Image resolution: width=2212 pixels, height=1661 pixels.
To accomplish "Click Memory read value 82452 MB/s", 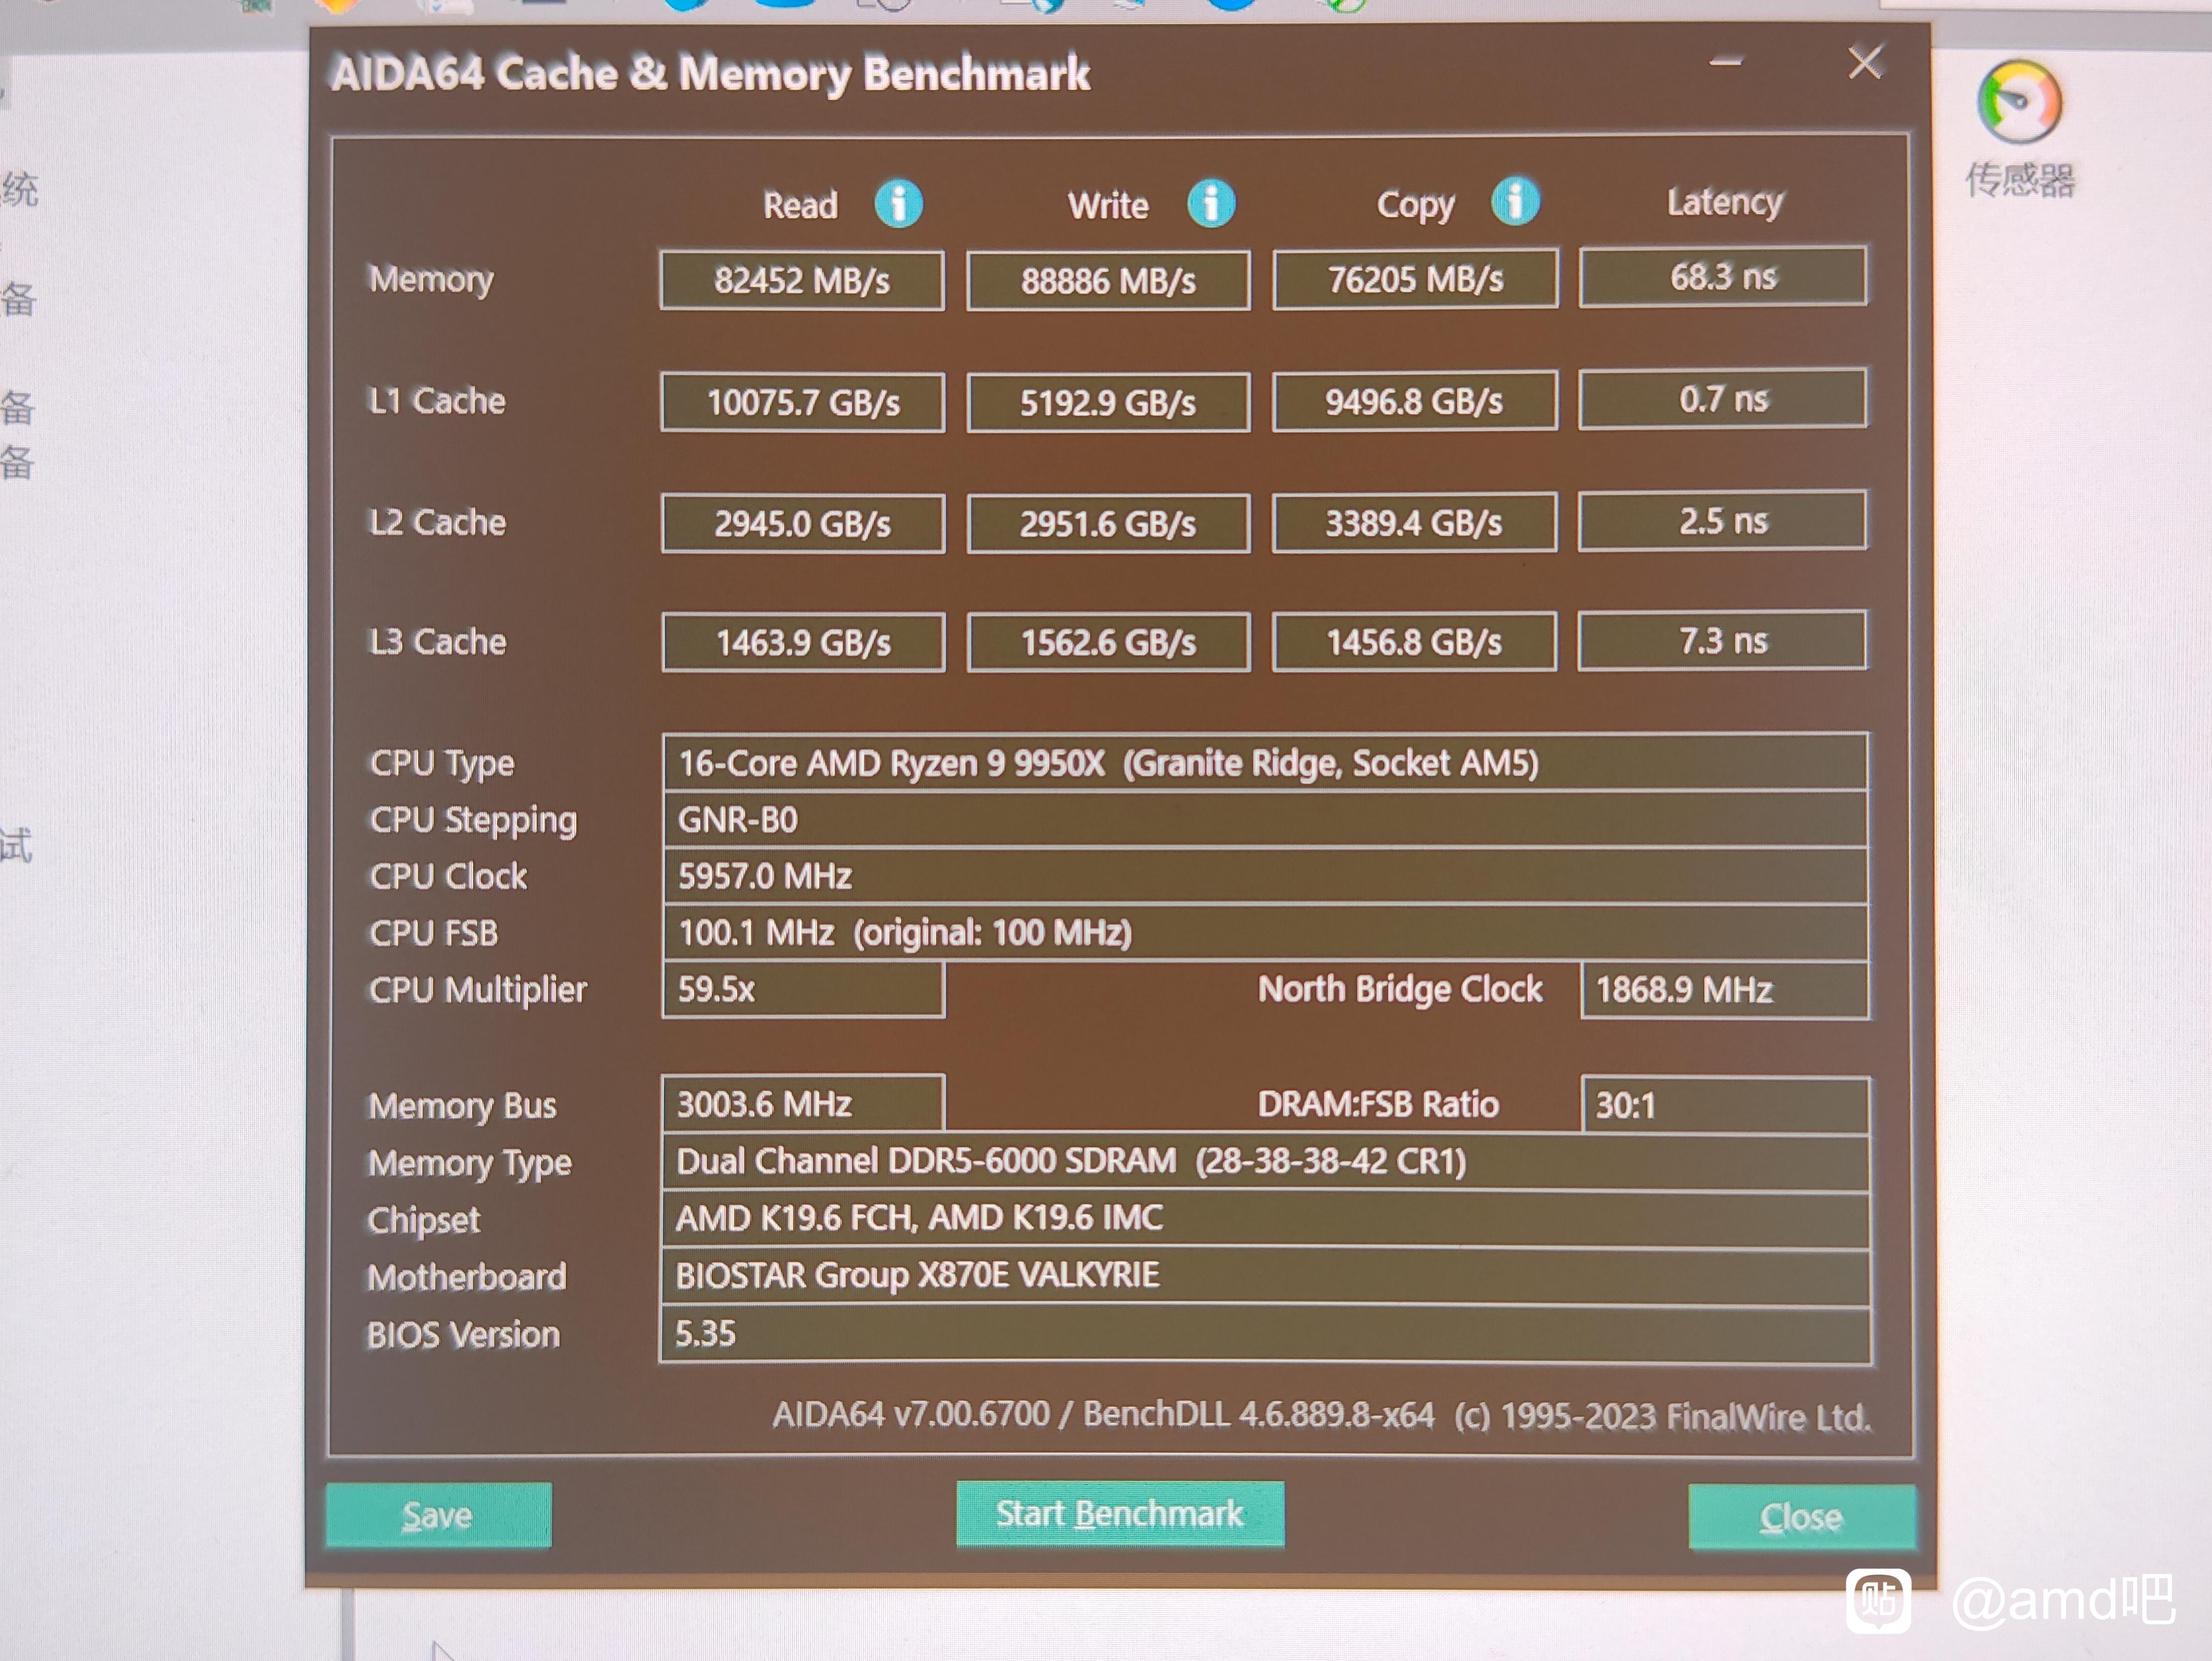I will [x=802, y=280].
